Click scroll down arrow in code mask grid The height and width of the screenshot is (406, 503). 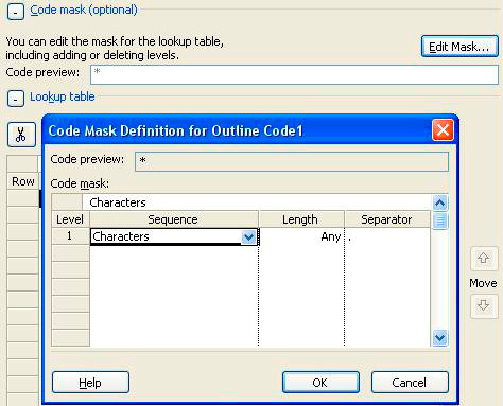[440, 338]
